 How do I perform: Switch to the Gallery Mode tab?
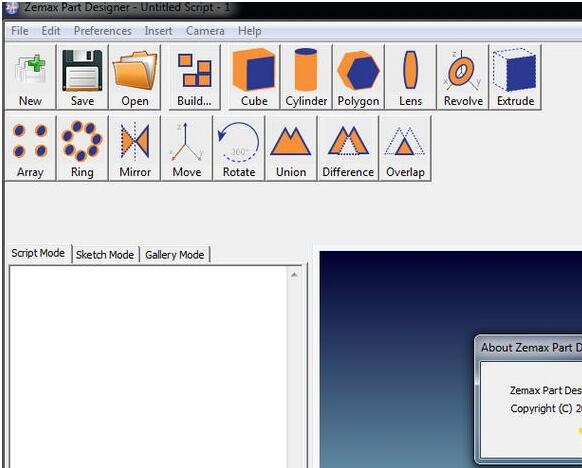(174, 255)
